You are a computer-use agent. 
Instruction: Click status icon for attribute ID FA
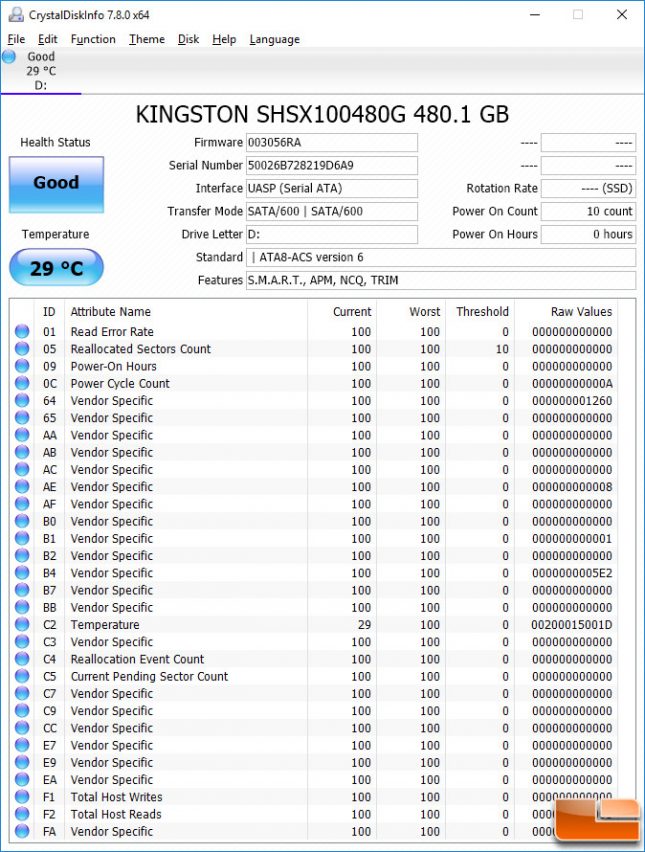[22, 831]
